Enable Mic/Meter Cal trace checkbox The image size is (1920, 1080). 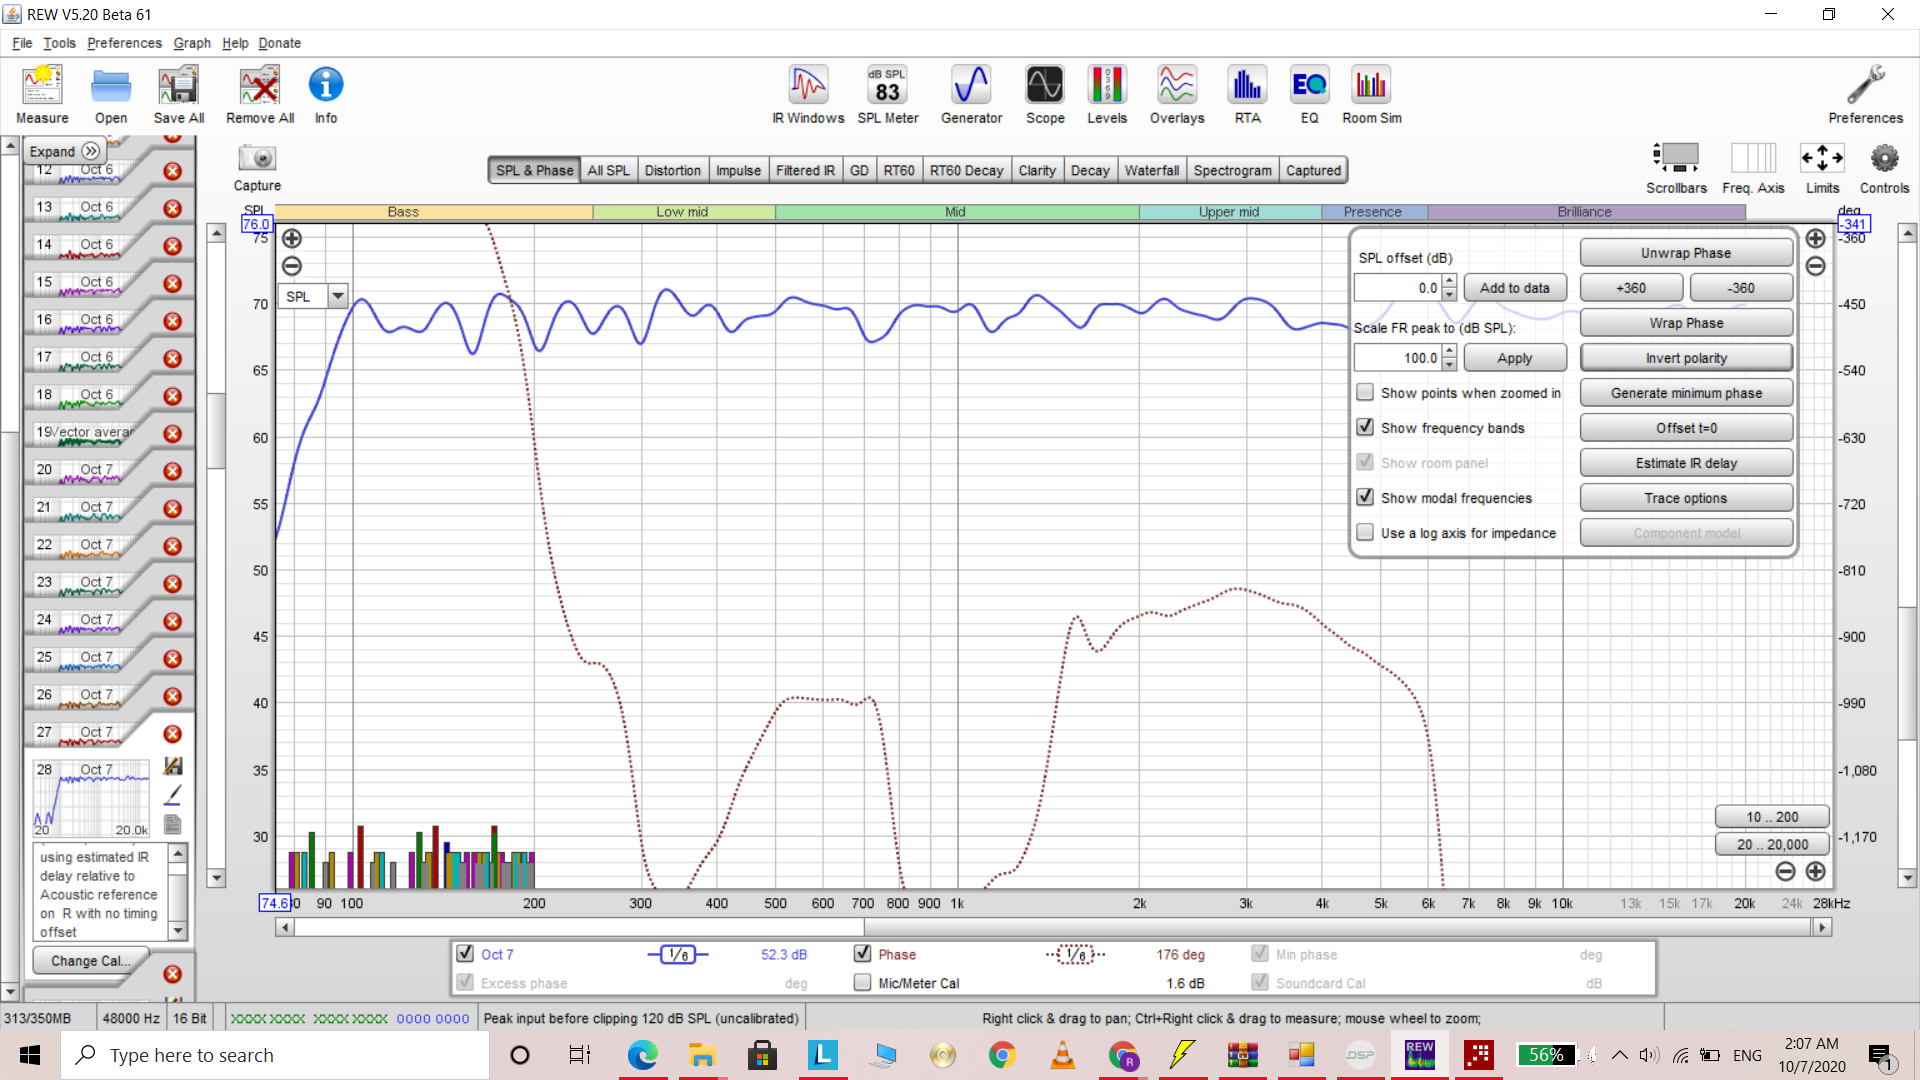(x=862, y=982)
